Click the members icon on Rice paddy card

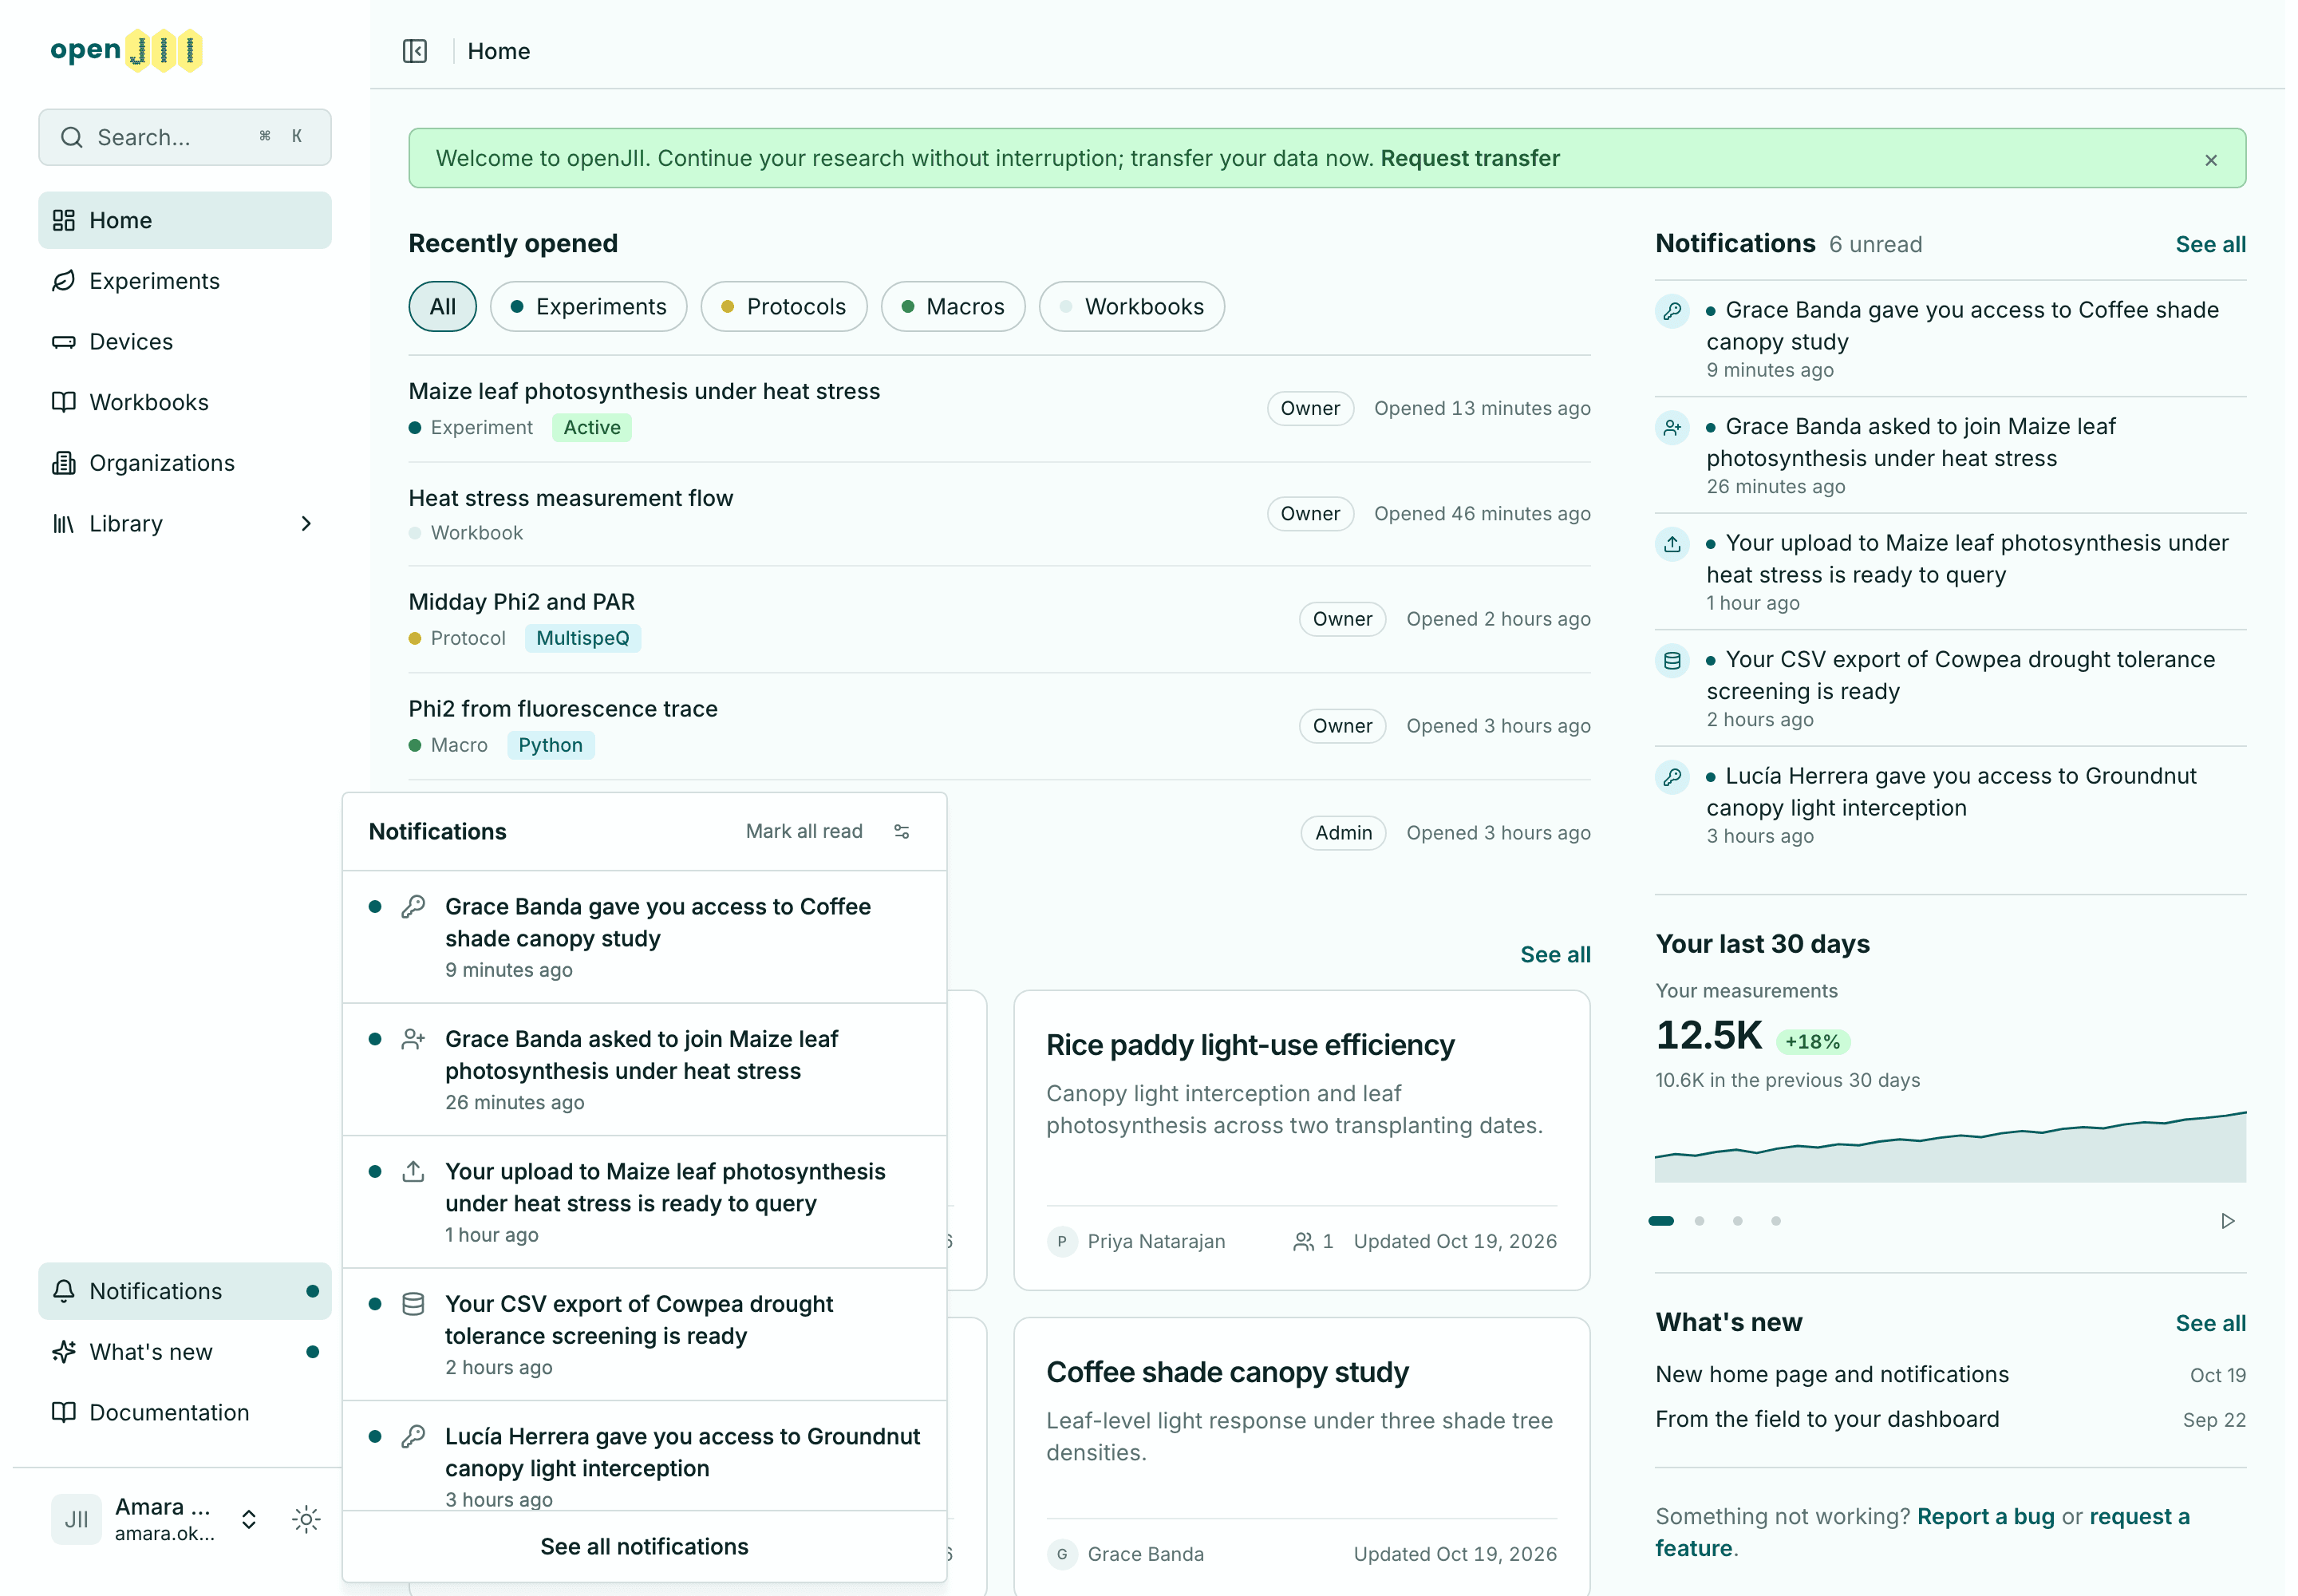[1303, 1242]
